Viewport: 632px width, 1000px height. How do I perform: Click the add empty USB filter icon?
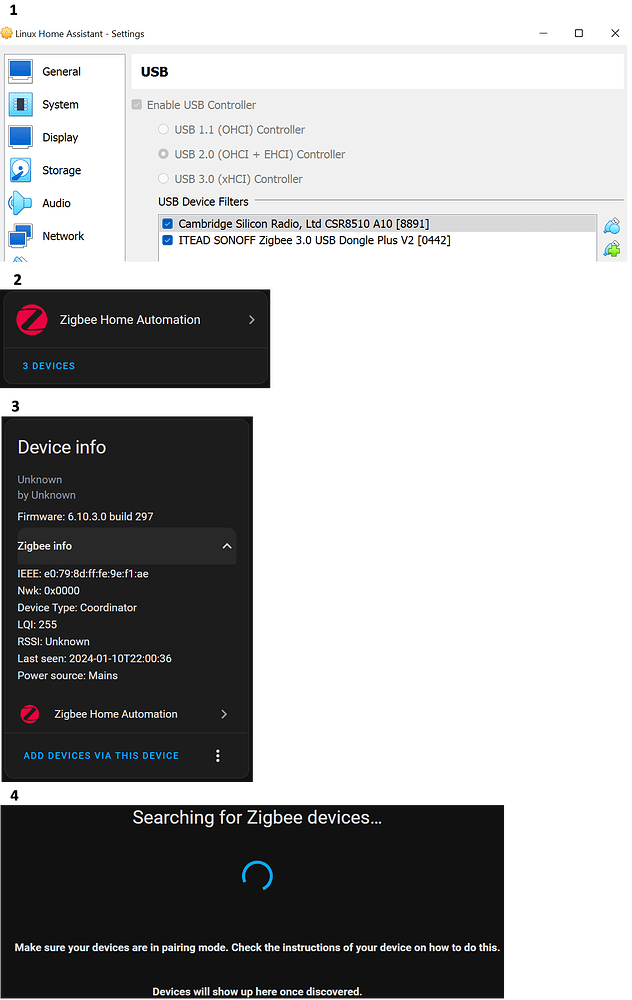(x=612, y=226)
